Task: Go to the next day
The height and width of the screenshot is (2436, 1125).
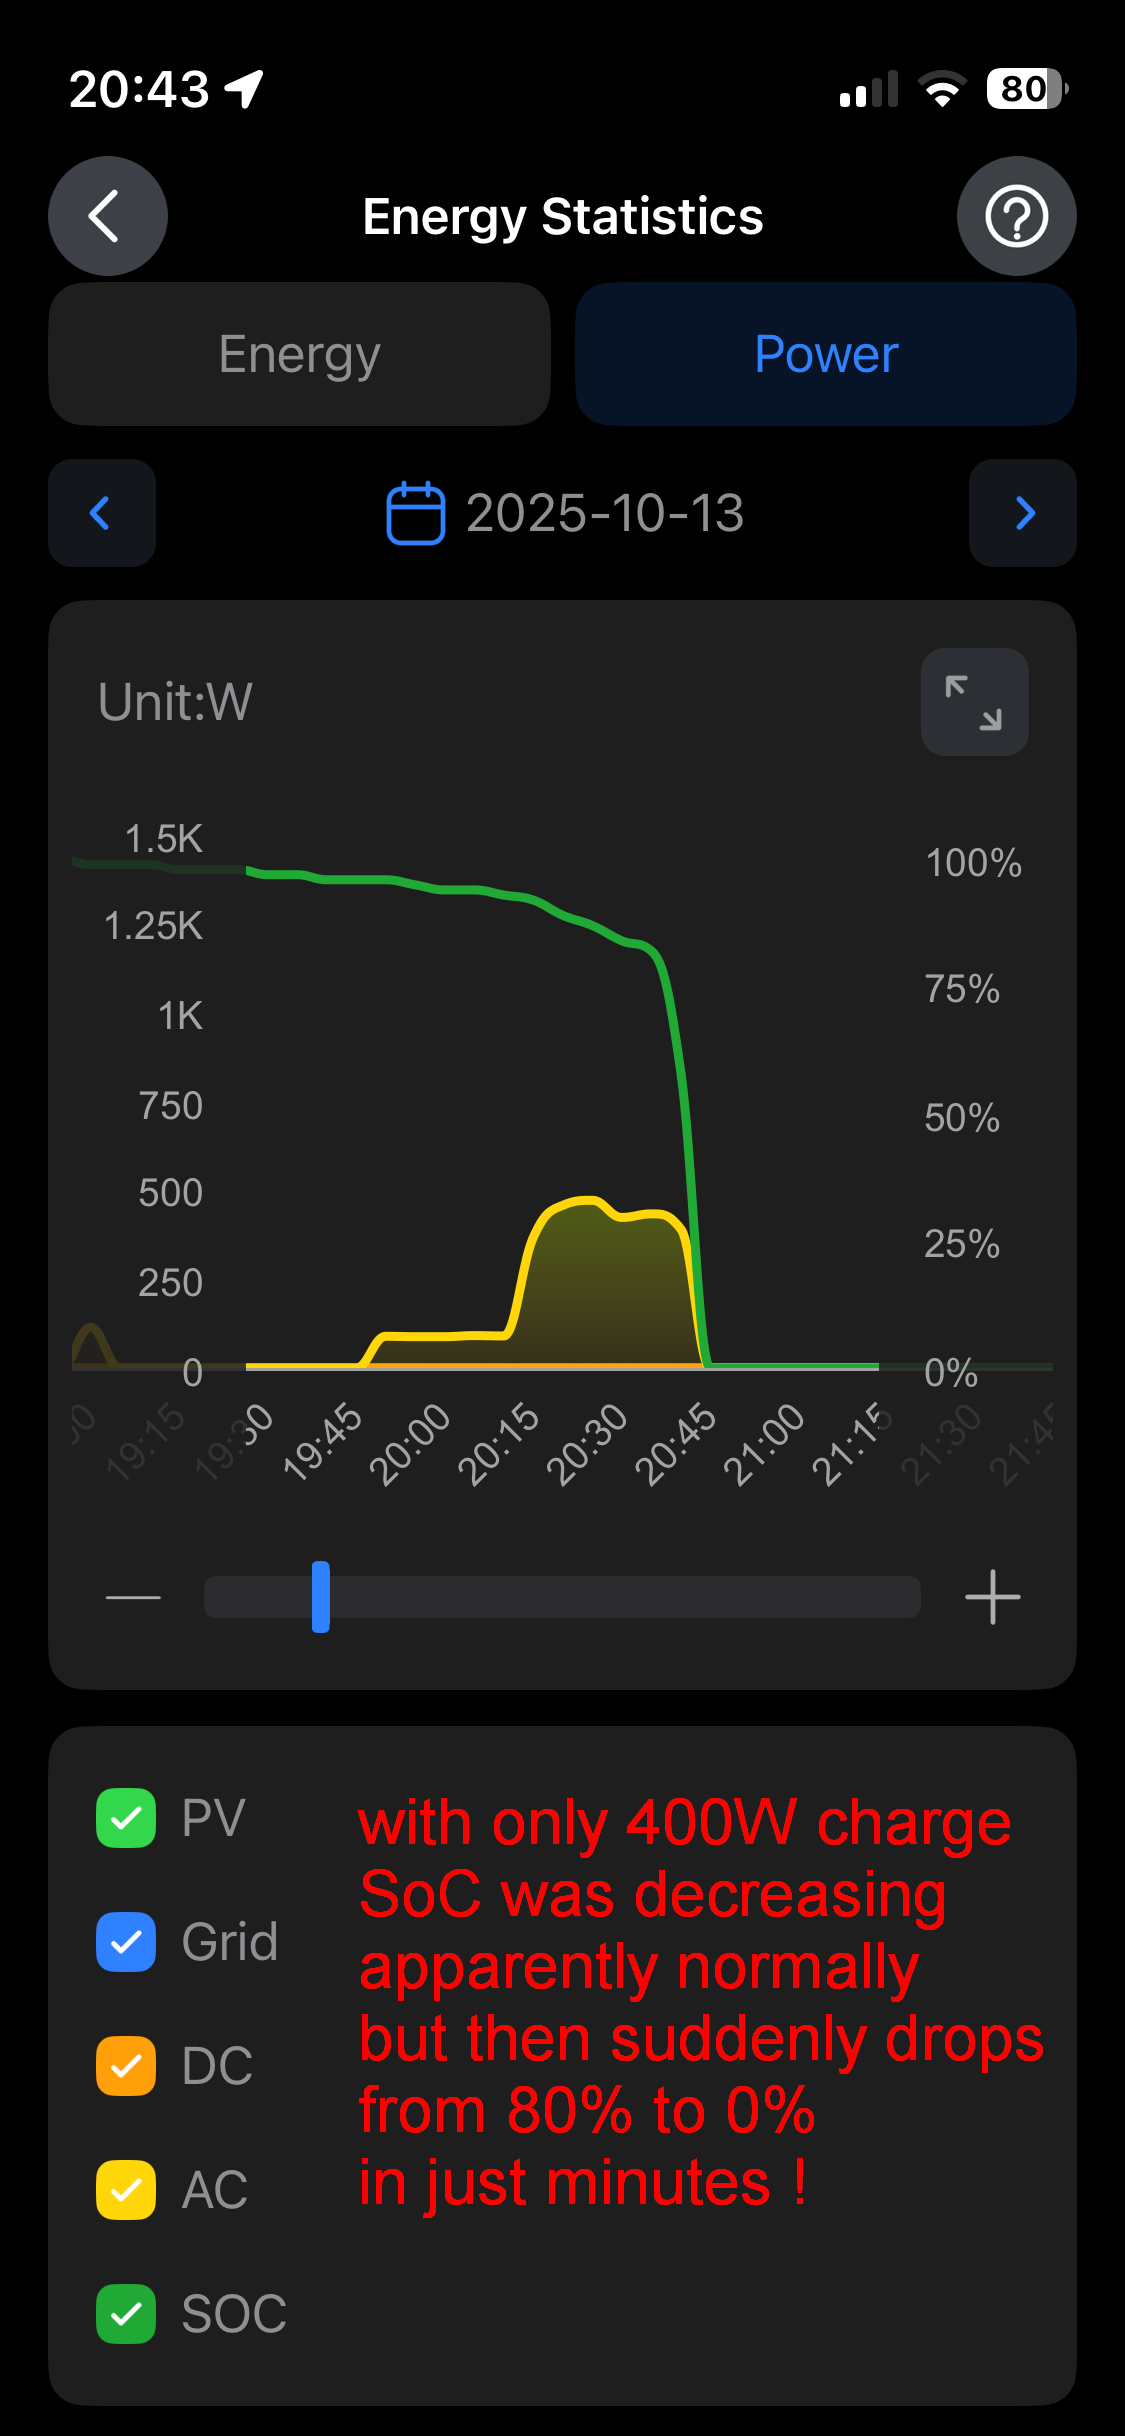Action: (x=1023, y=513)
